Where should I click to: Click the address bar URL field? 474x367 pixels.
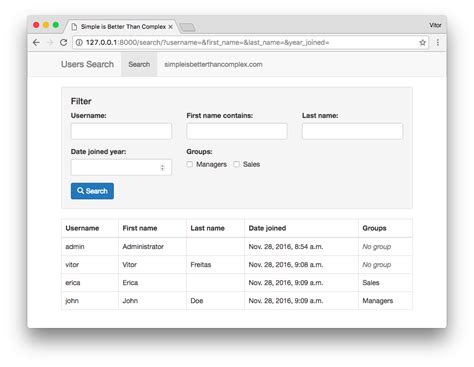click(x=250, y=42)
